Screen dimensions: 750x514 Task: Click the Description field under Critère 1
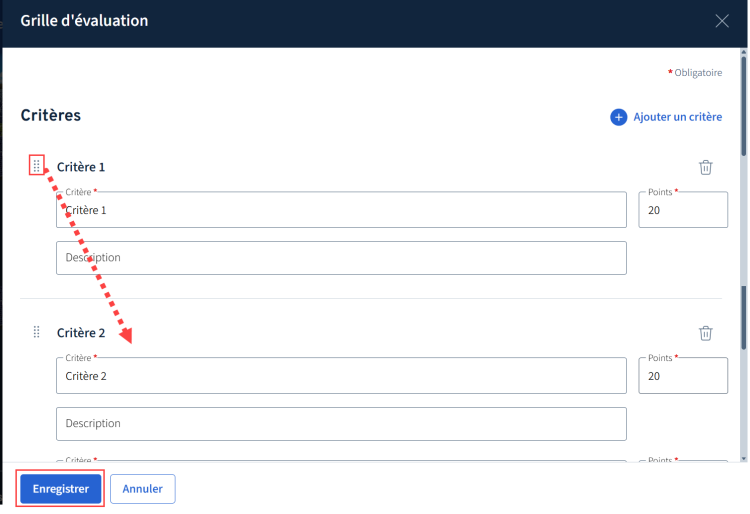click(x=341, y=258)
